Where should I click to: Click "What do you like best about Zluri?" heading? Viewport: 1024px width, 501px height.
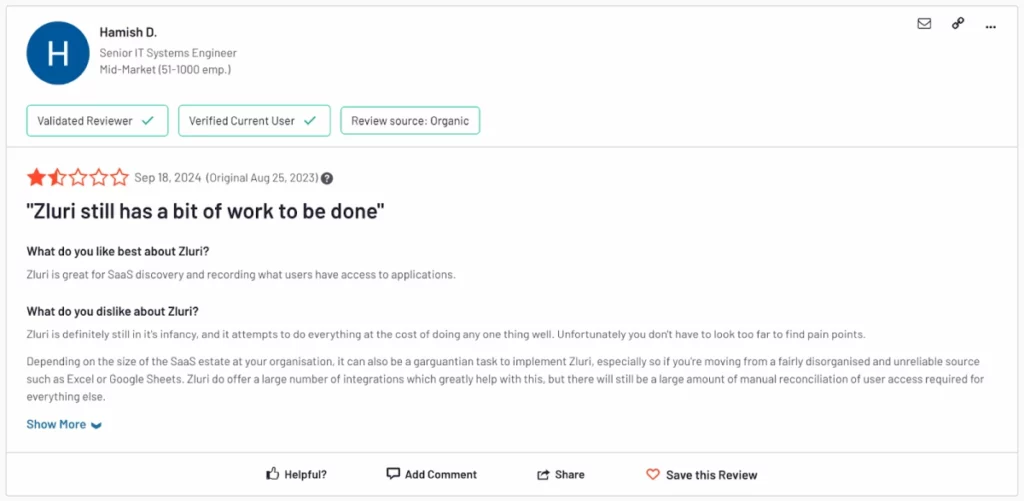(118, 251)
